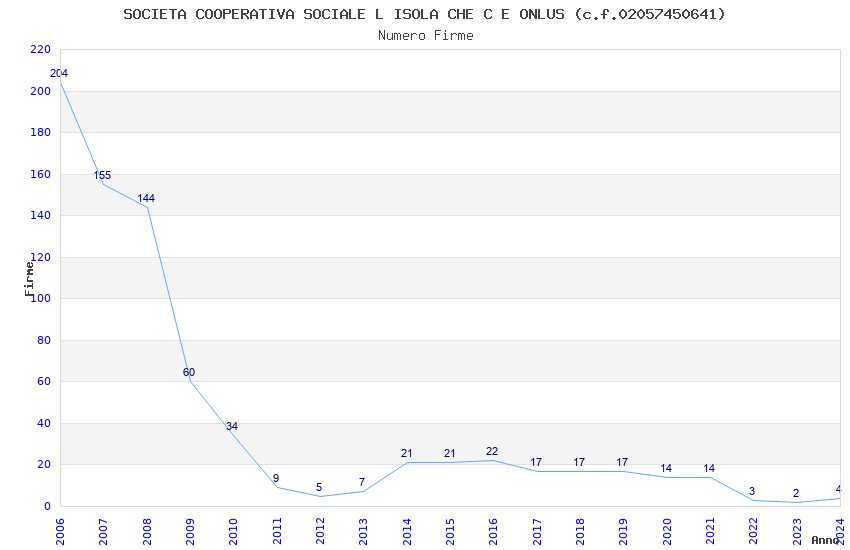Viewport: 850px width, 550px height.
Task: Click the x-axis year 2009
Action: tap(190, 532)
